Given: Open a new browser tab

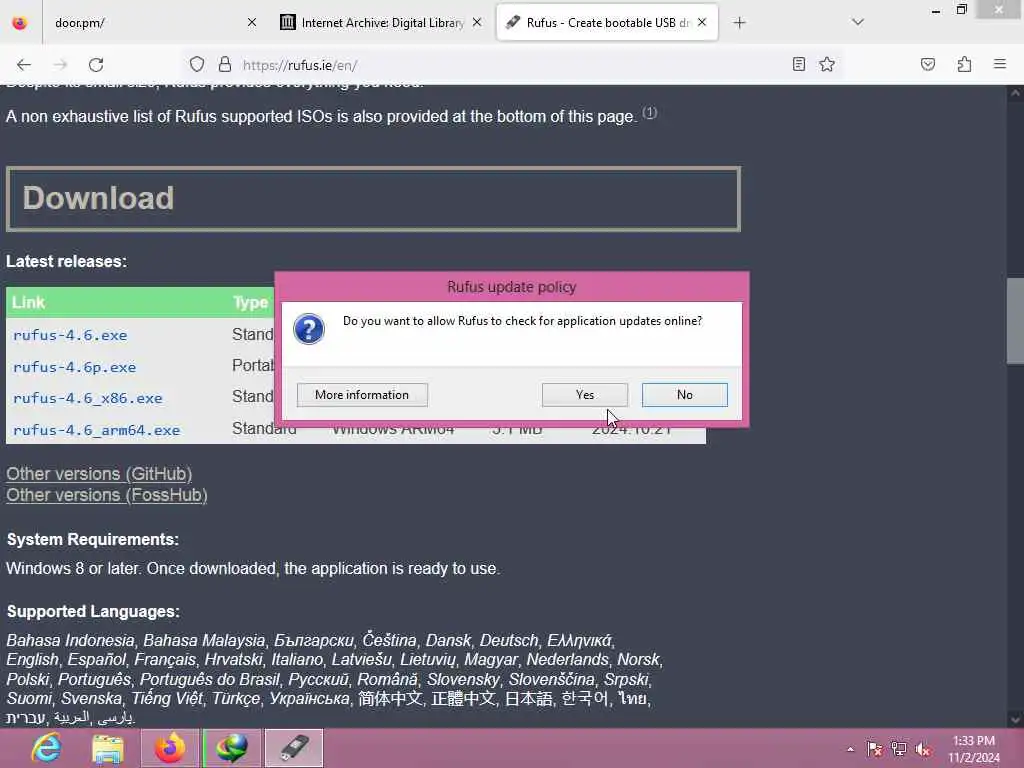Looking at the screenshot, I should [739, 23].
